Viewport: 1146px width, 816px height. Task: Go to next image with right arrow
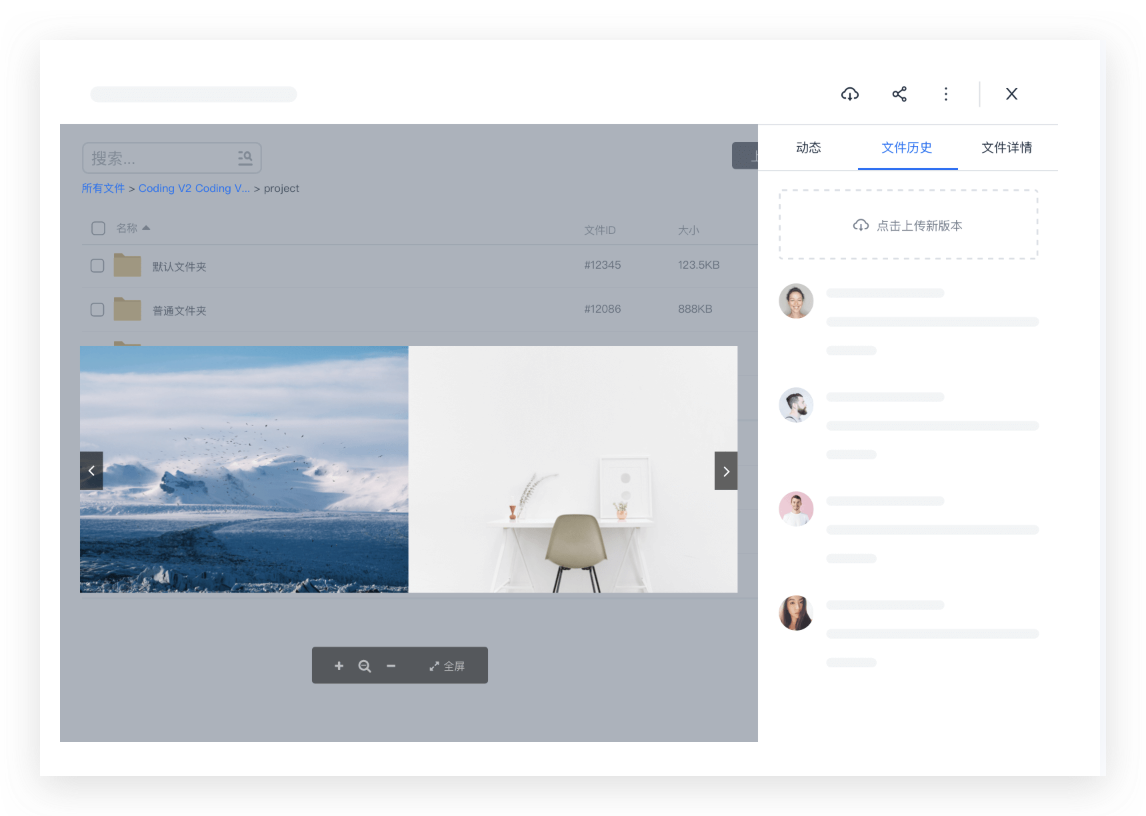click(726, 471)
